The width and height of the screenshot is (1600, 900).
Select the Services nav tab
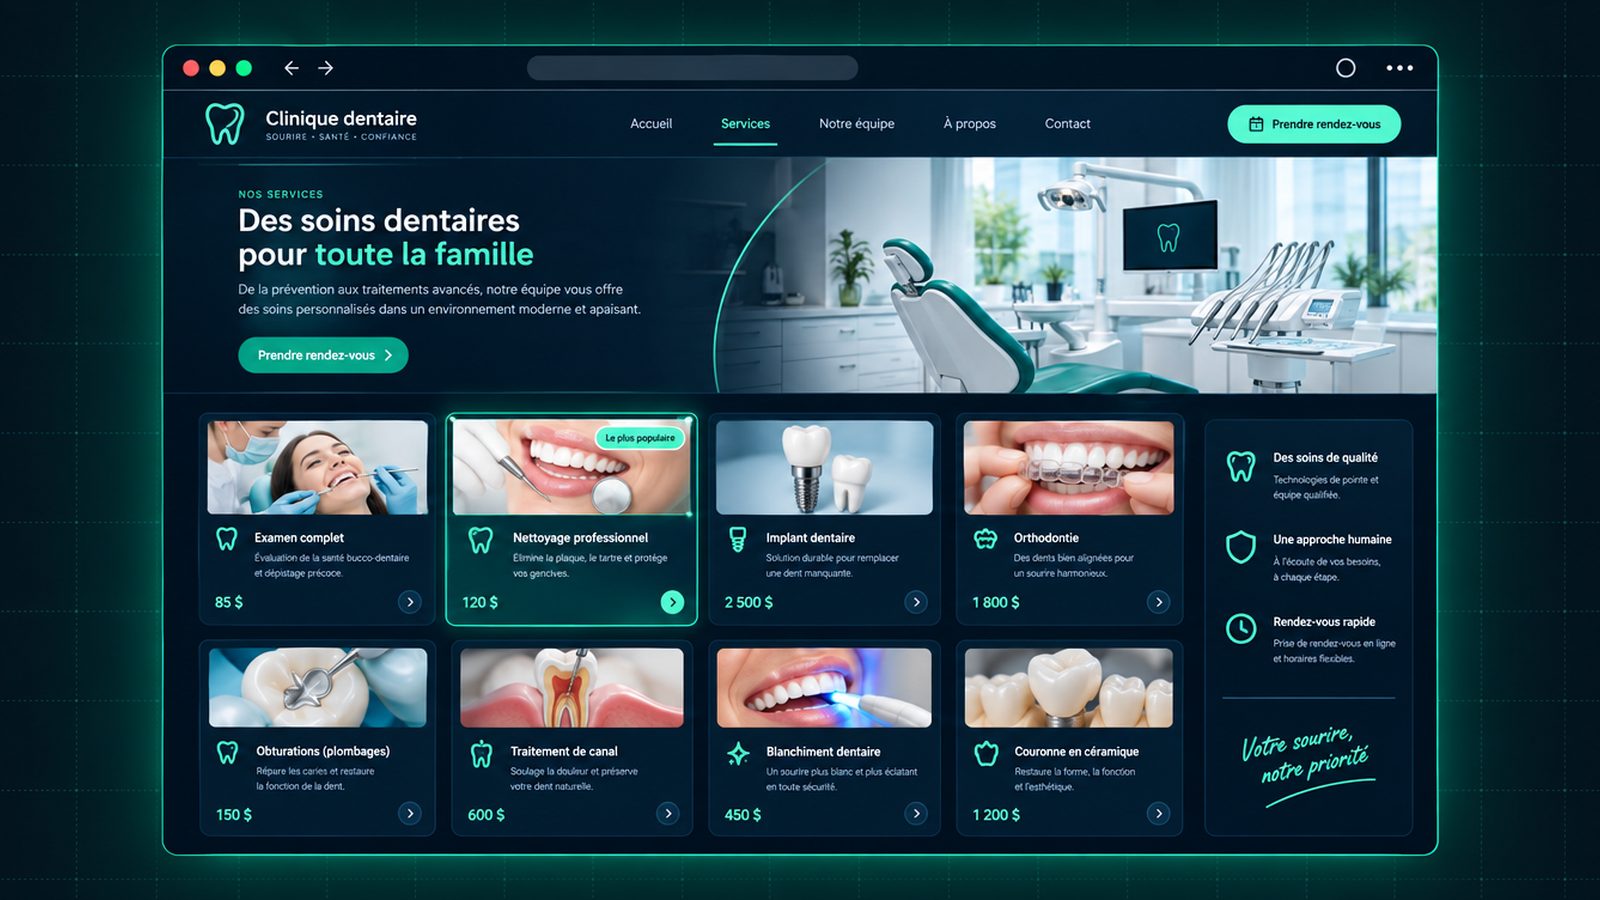(x=745, y=124)
